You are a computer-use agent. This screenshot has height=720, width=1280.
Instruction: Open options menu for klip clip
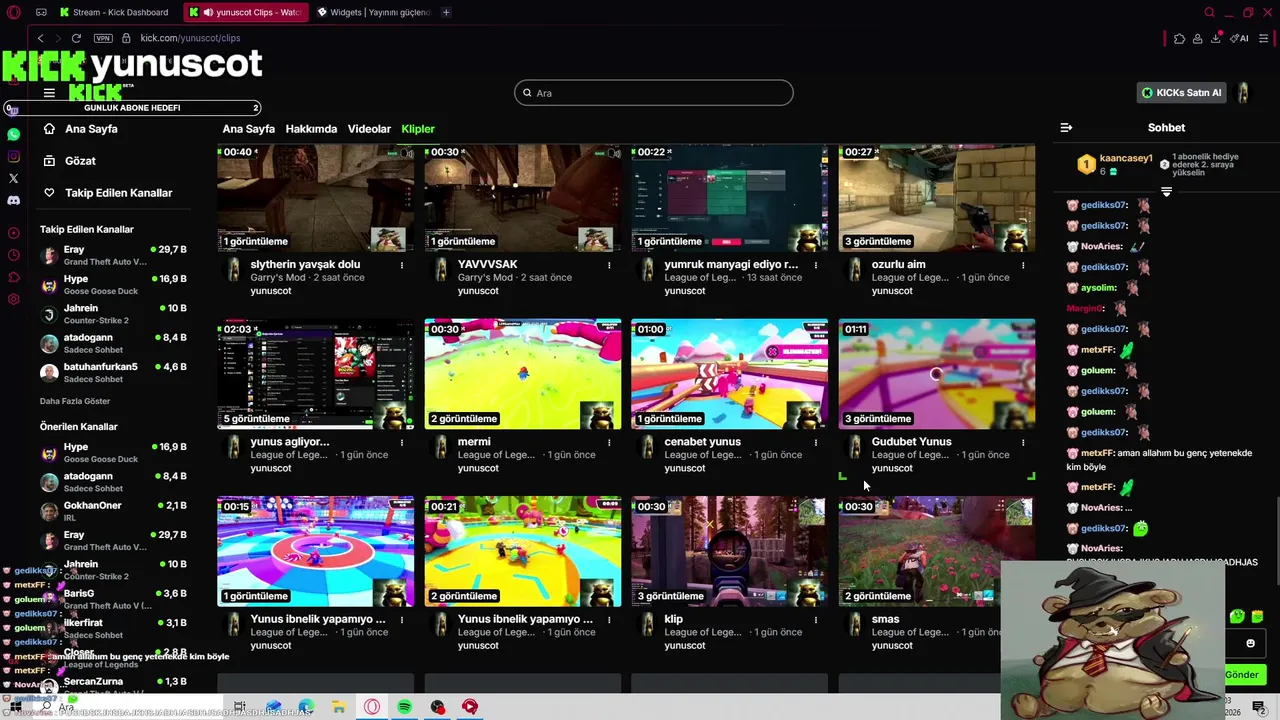point(816,619)
